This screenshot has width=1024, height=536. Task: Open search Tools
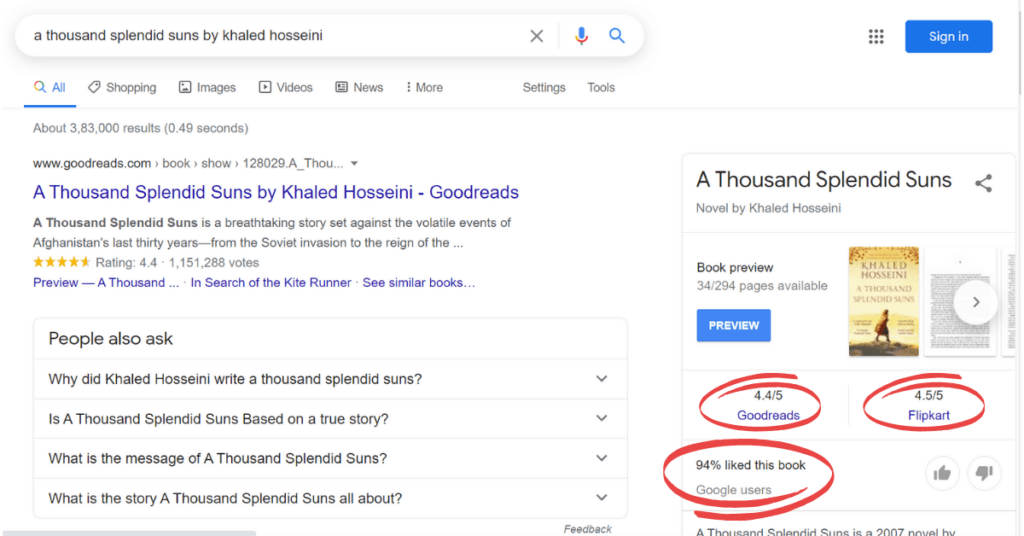click(601, 87)
